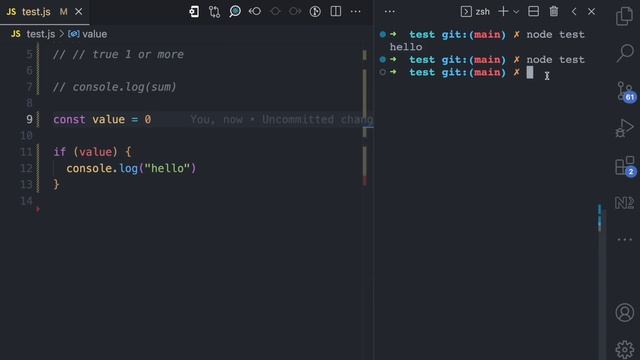Click line number 12 in the gutter
The height and width of the screenshot is (360, 640).
tap(26, 169)
